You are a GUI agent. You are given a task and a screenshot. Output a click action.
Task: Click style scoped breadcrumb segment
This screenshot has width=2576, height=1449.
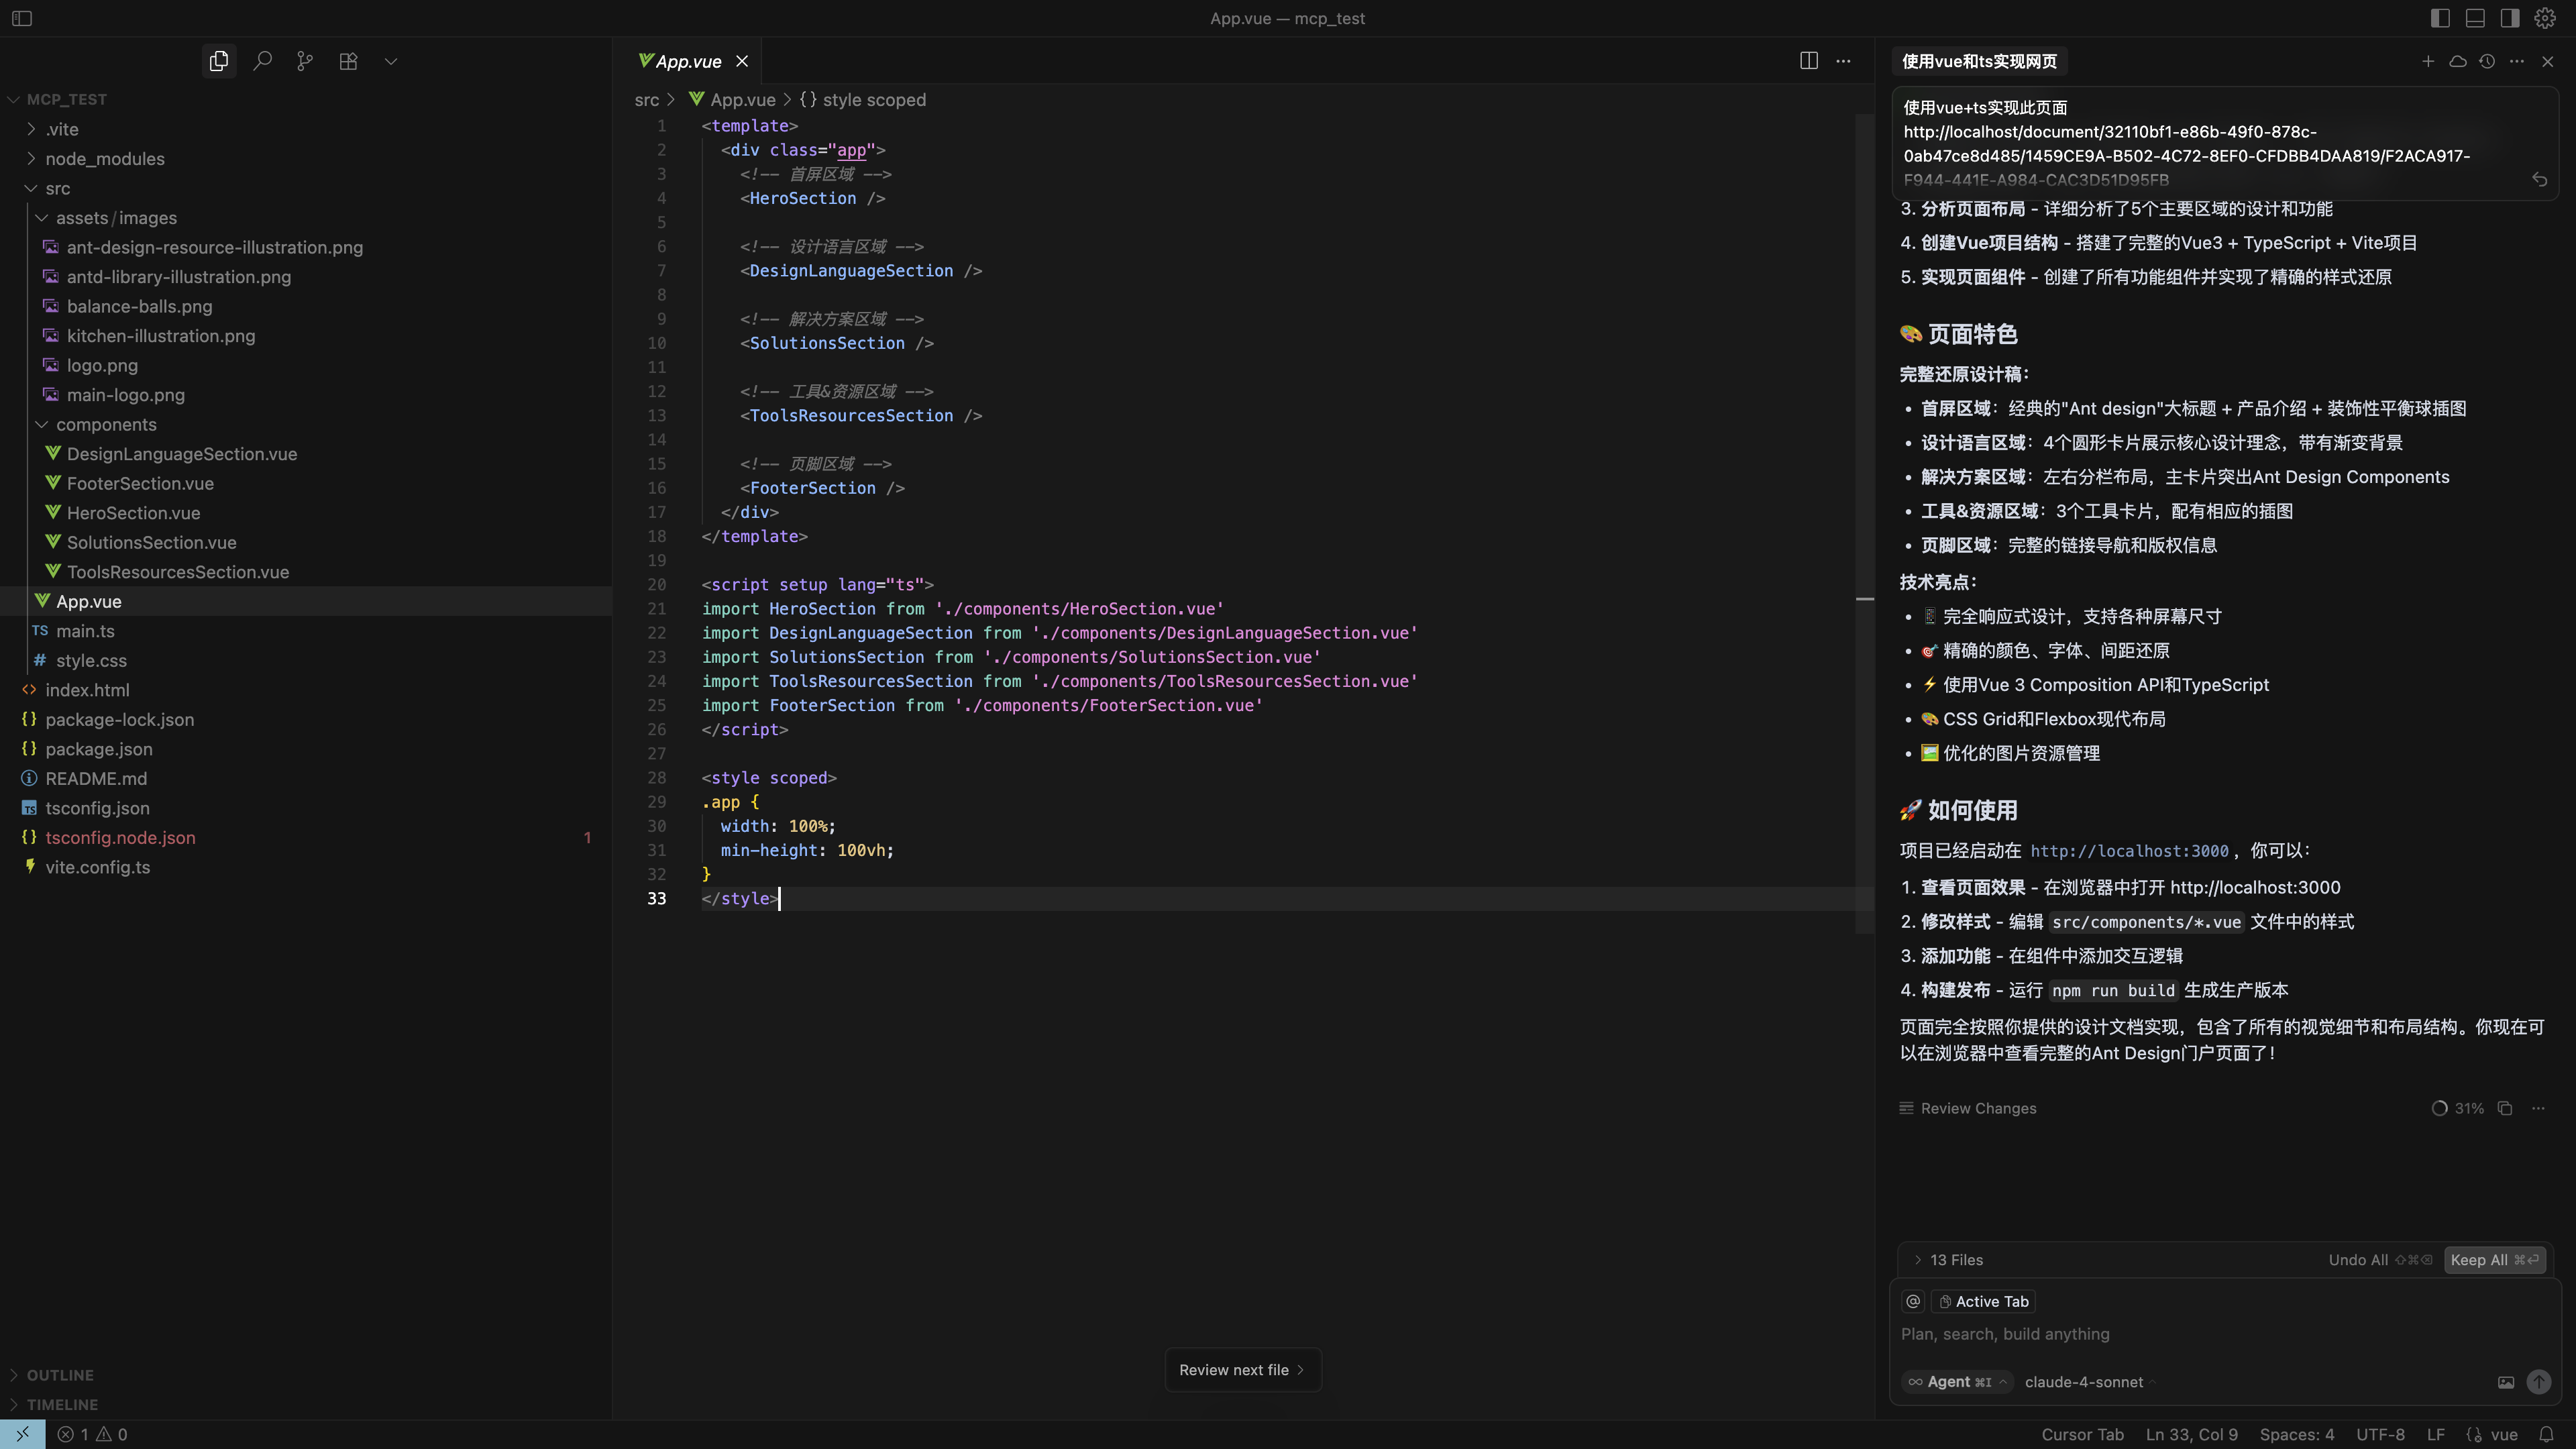(862, 100)
